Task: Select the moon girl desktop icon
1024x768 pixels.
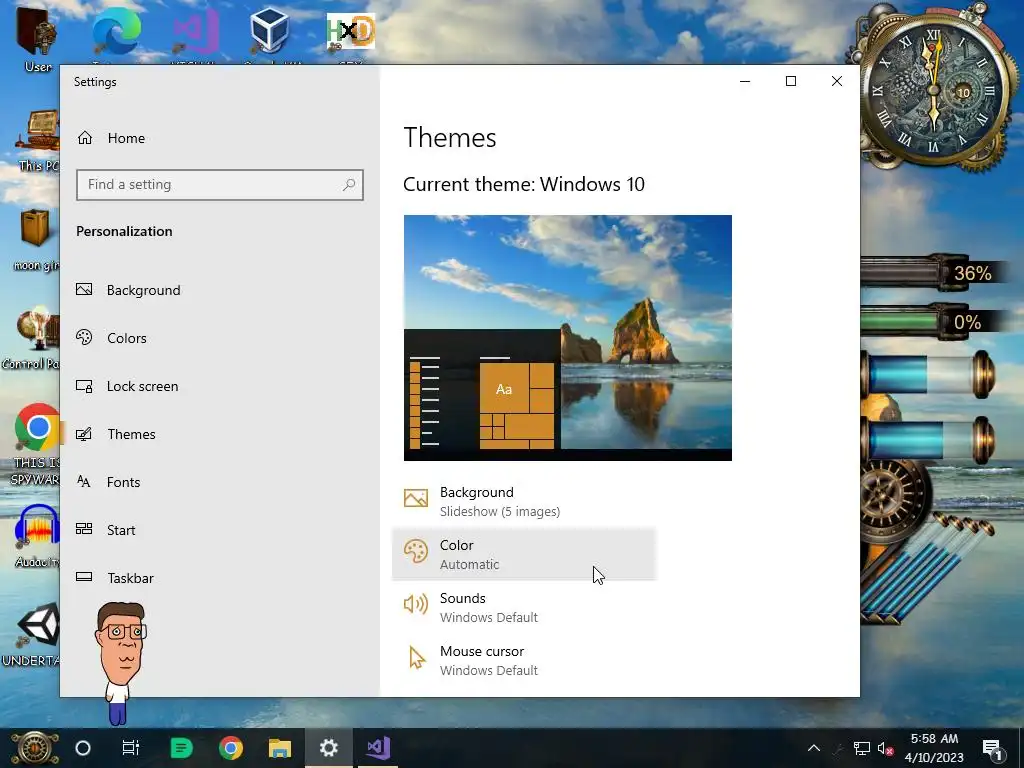Action: click(x=36, y=240)
